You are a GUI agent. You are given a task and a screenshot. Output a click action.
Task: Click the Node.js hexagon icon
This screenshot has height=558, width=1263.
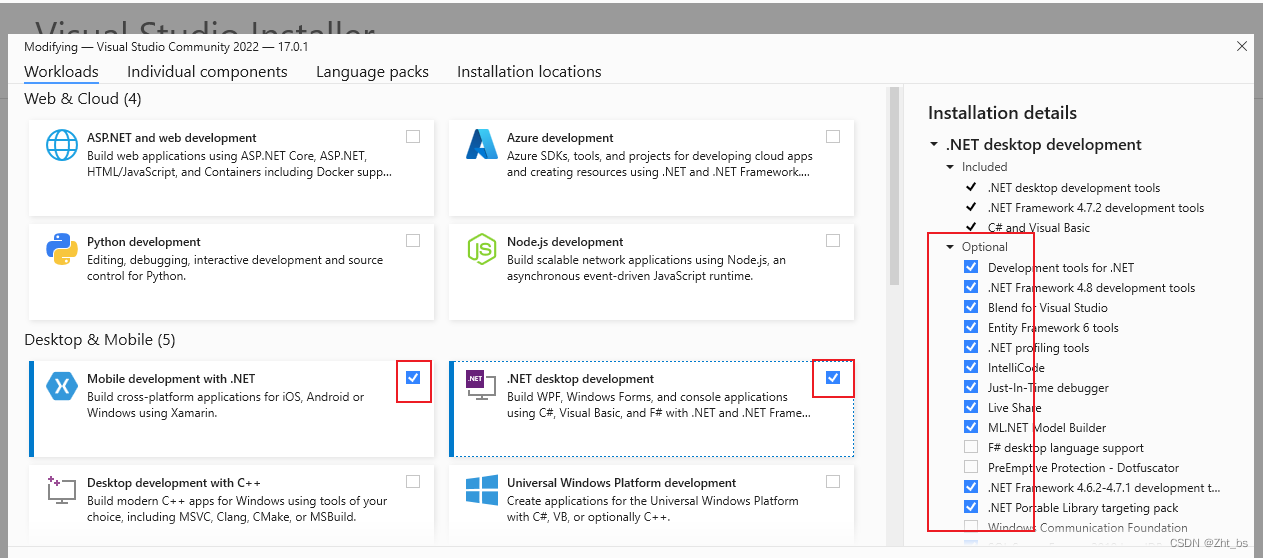click(x=482, y=250)
